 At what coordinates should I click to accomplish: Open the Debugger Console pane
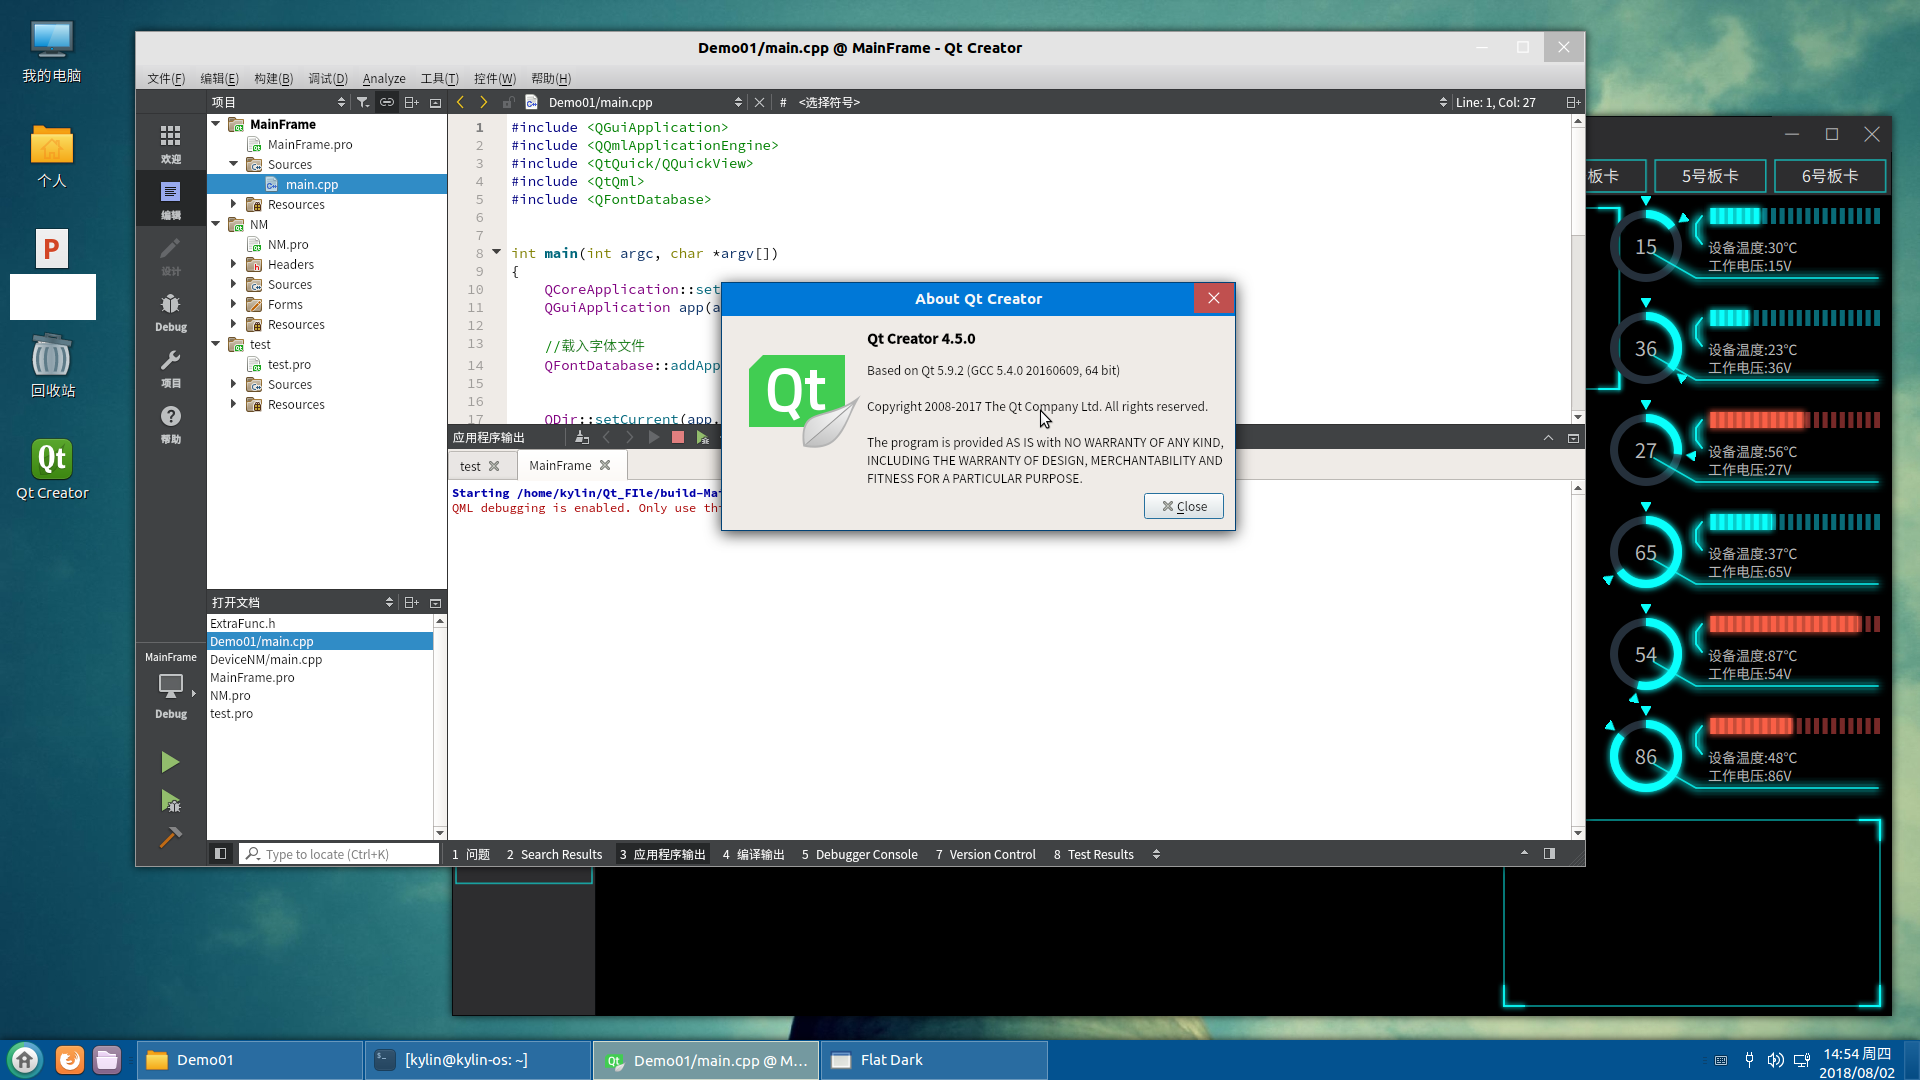point(859,854)
